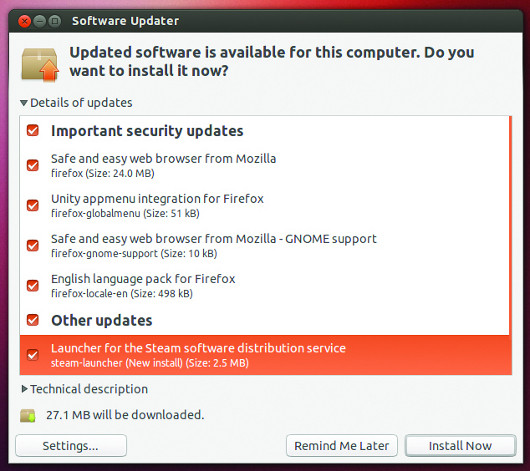The height and width of the screenshot is (471, 530).
Task: Choose Remind Me Later
Action: click(342, 446)
